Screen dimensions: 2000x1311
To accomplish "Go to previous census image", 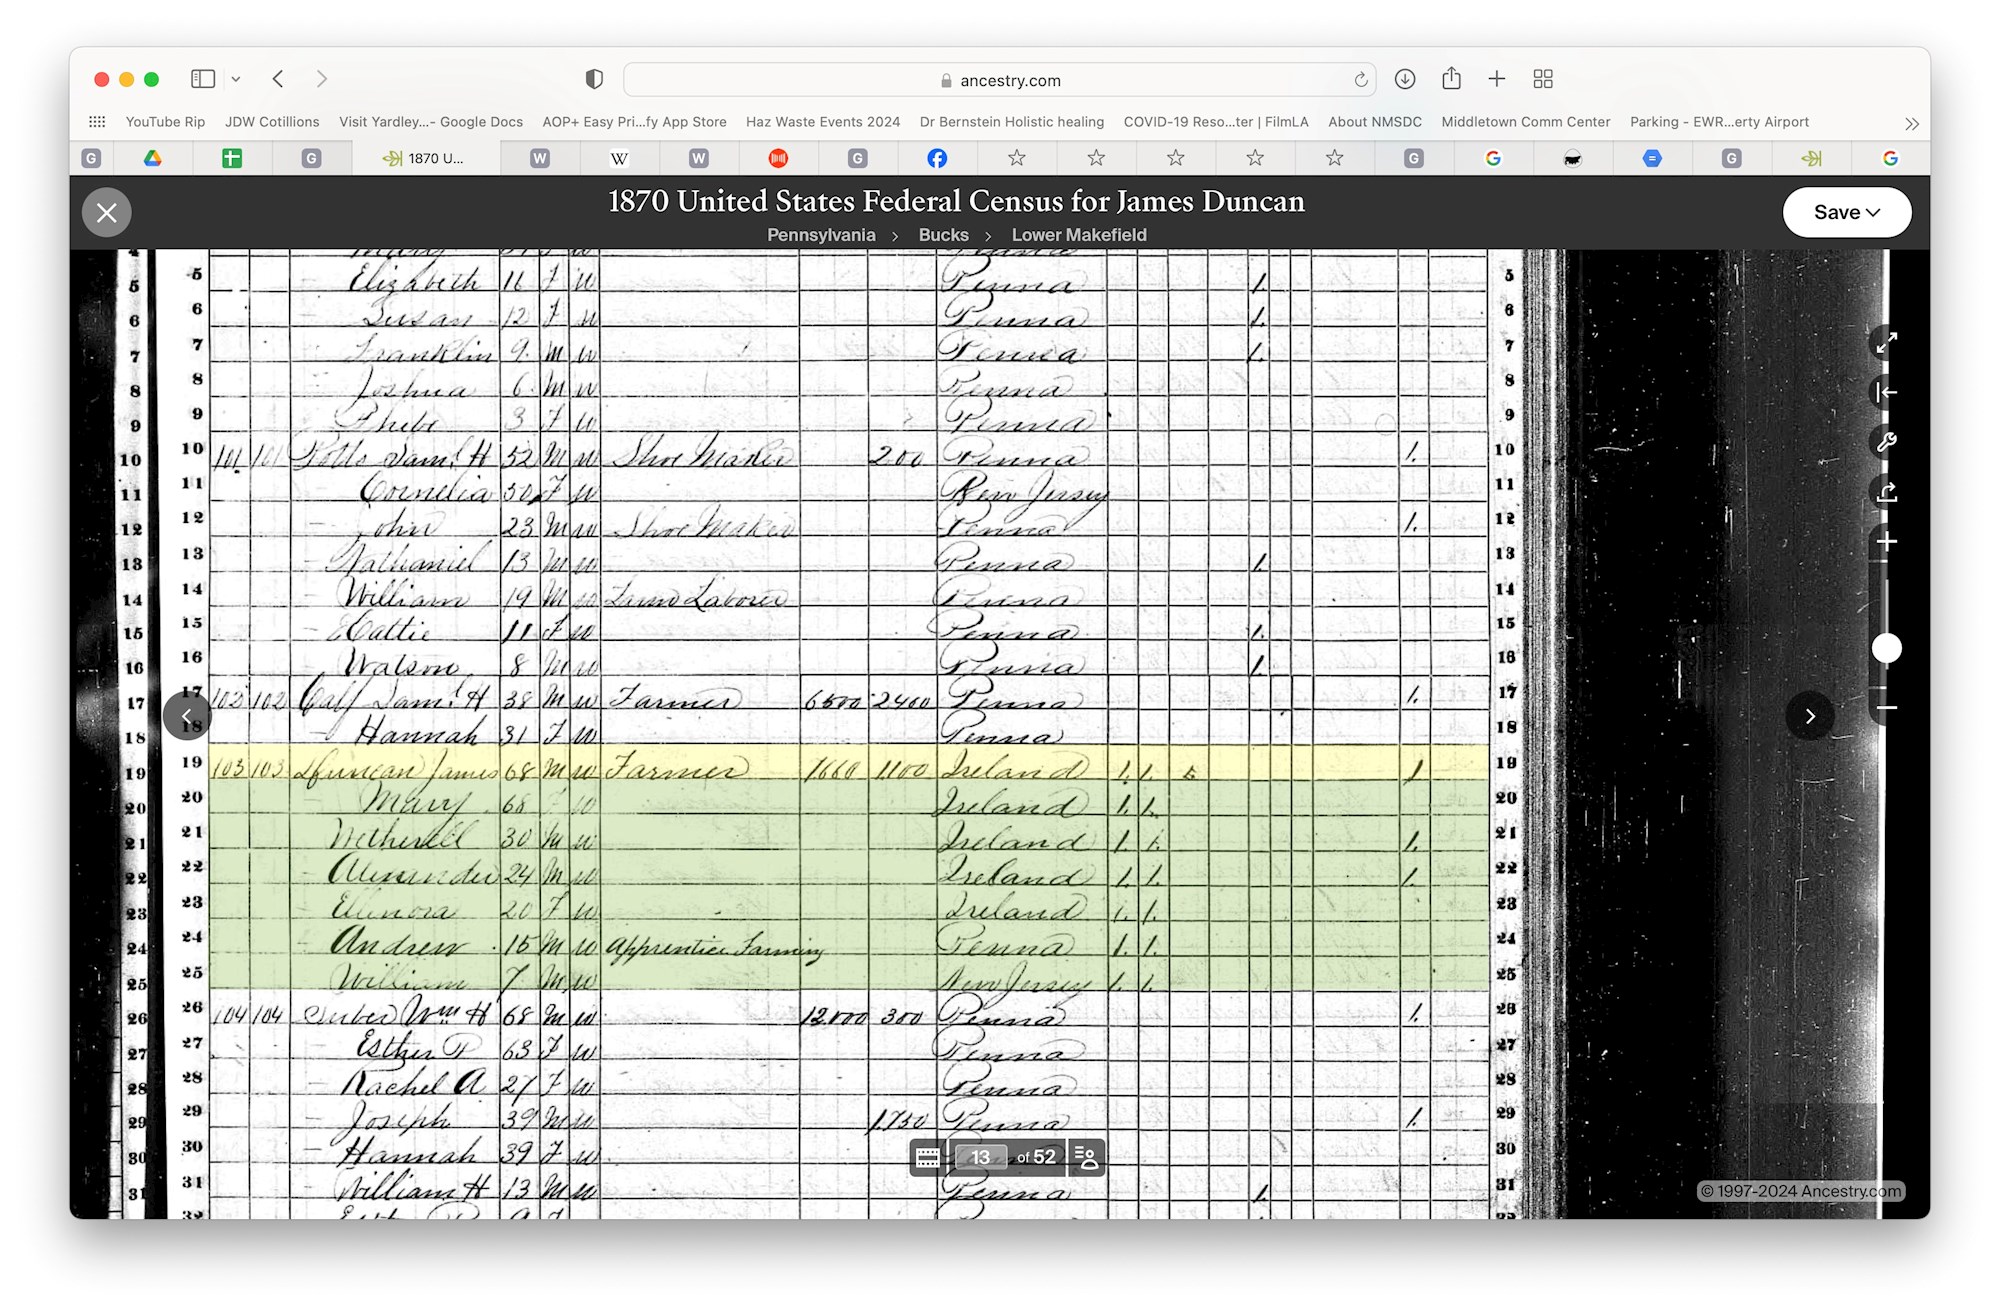I will click(187, 716).
